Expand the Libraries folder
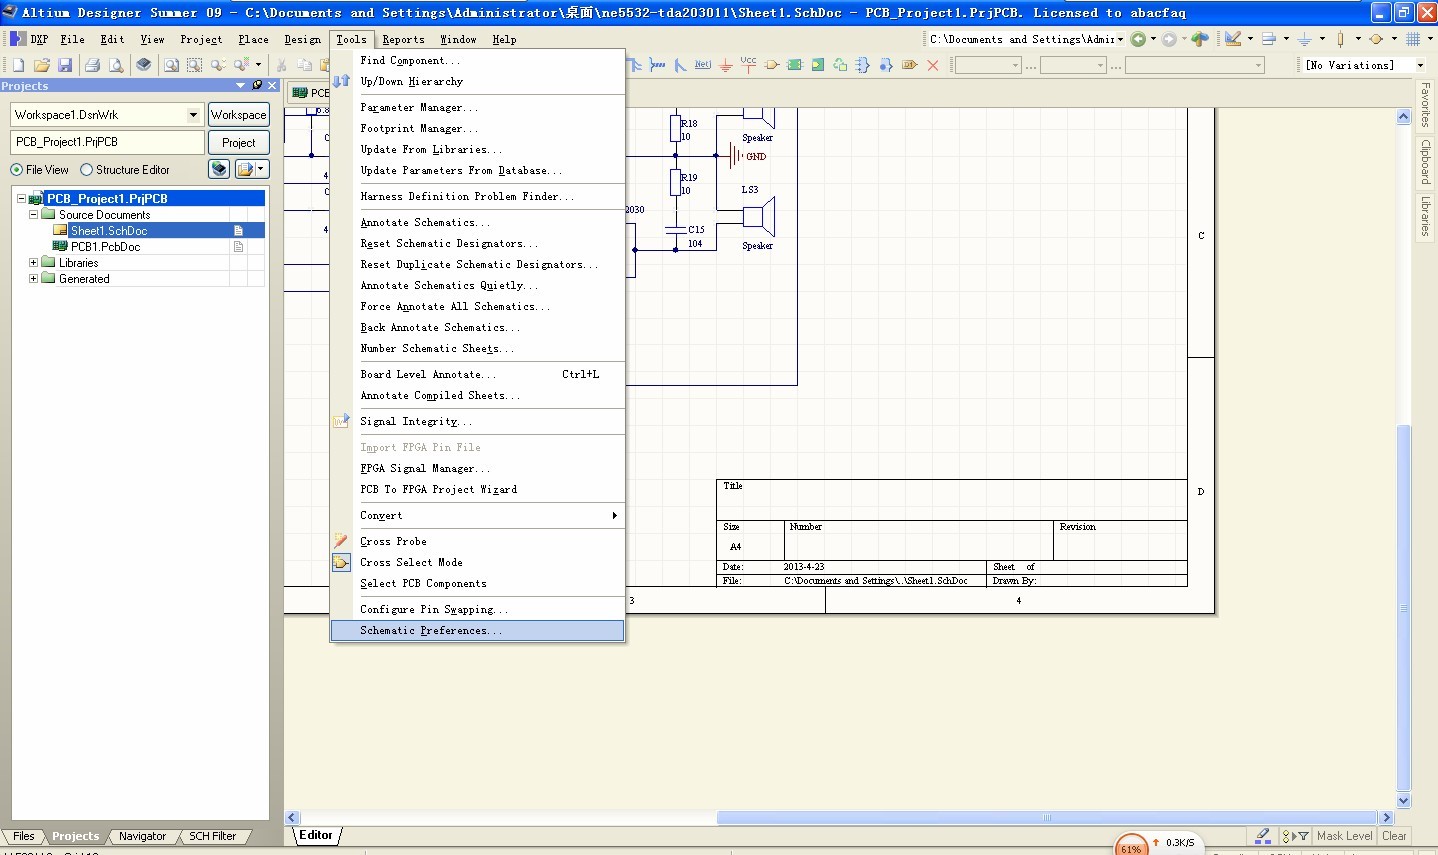 click(33, 263)
